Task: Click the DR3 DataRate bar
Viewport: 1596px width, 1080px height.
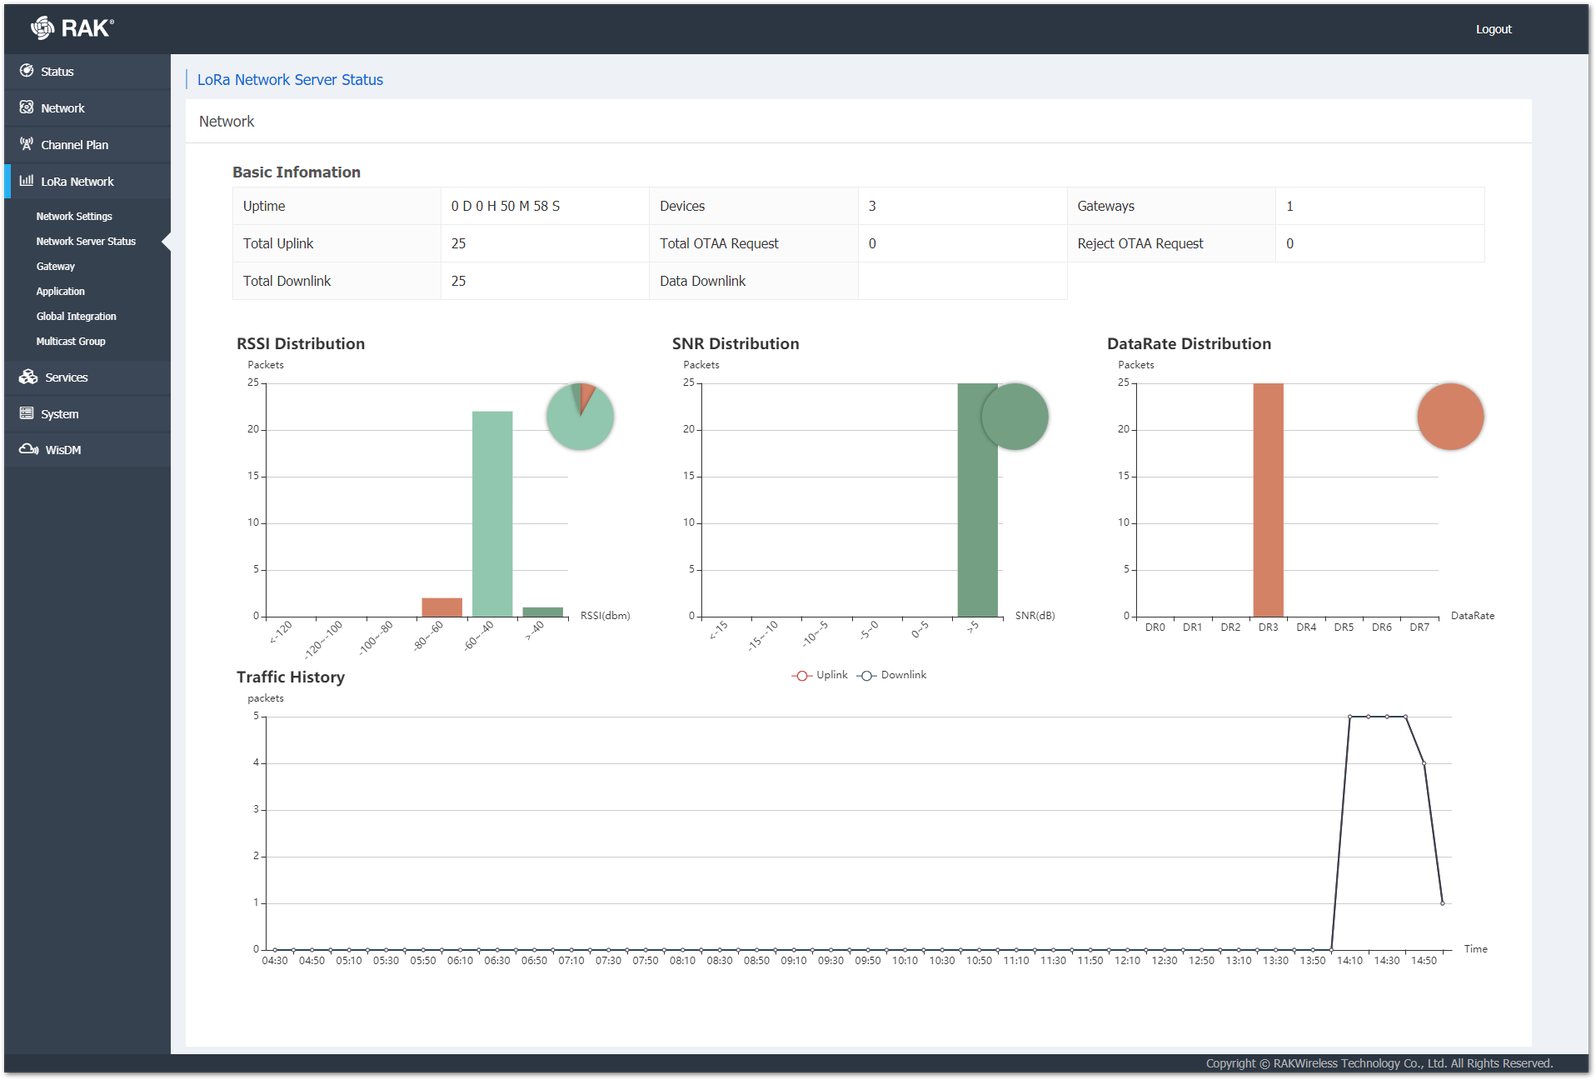Action: (x=1268, y=500)
